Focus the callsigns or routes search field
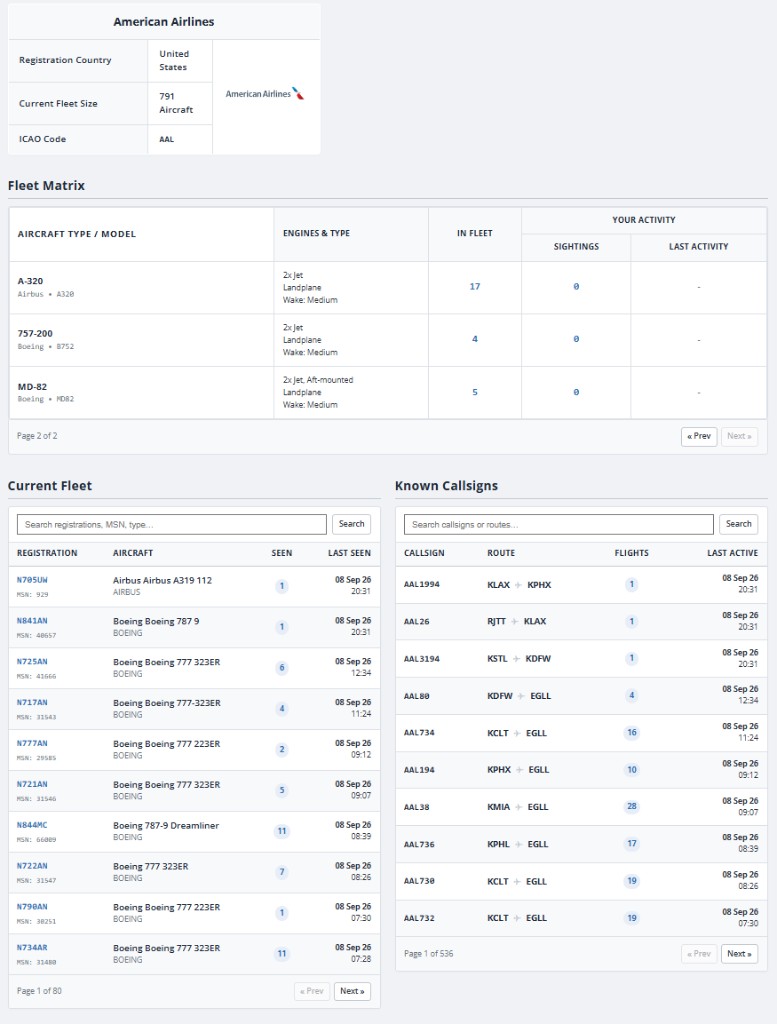The height and width of the screenshot is (1024, 777). point(559,524)
